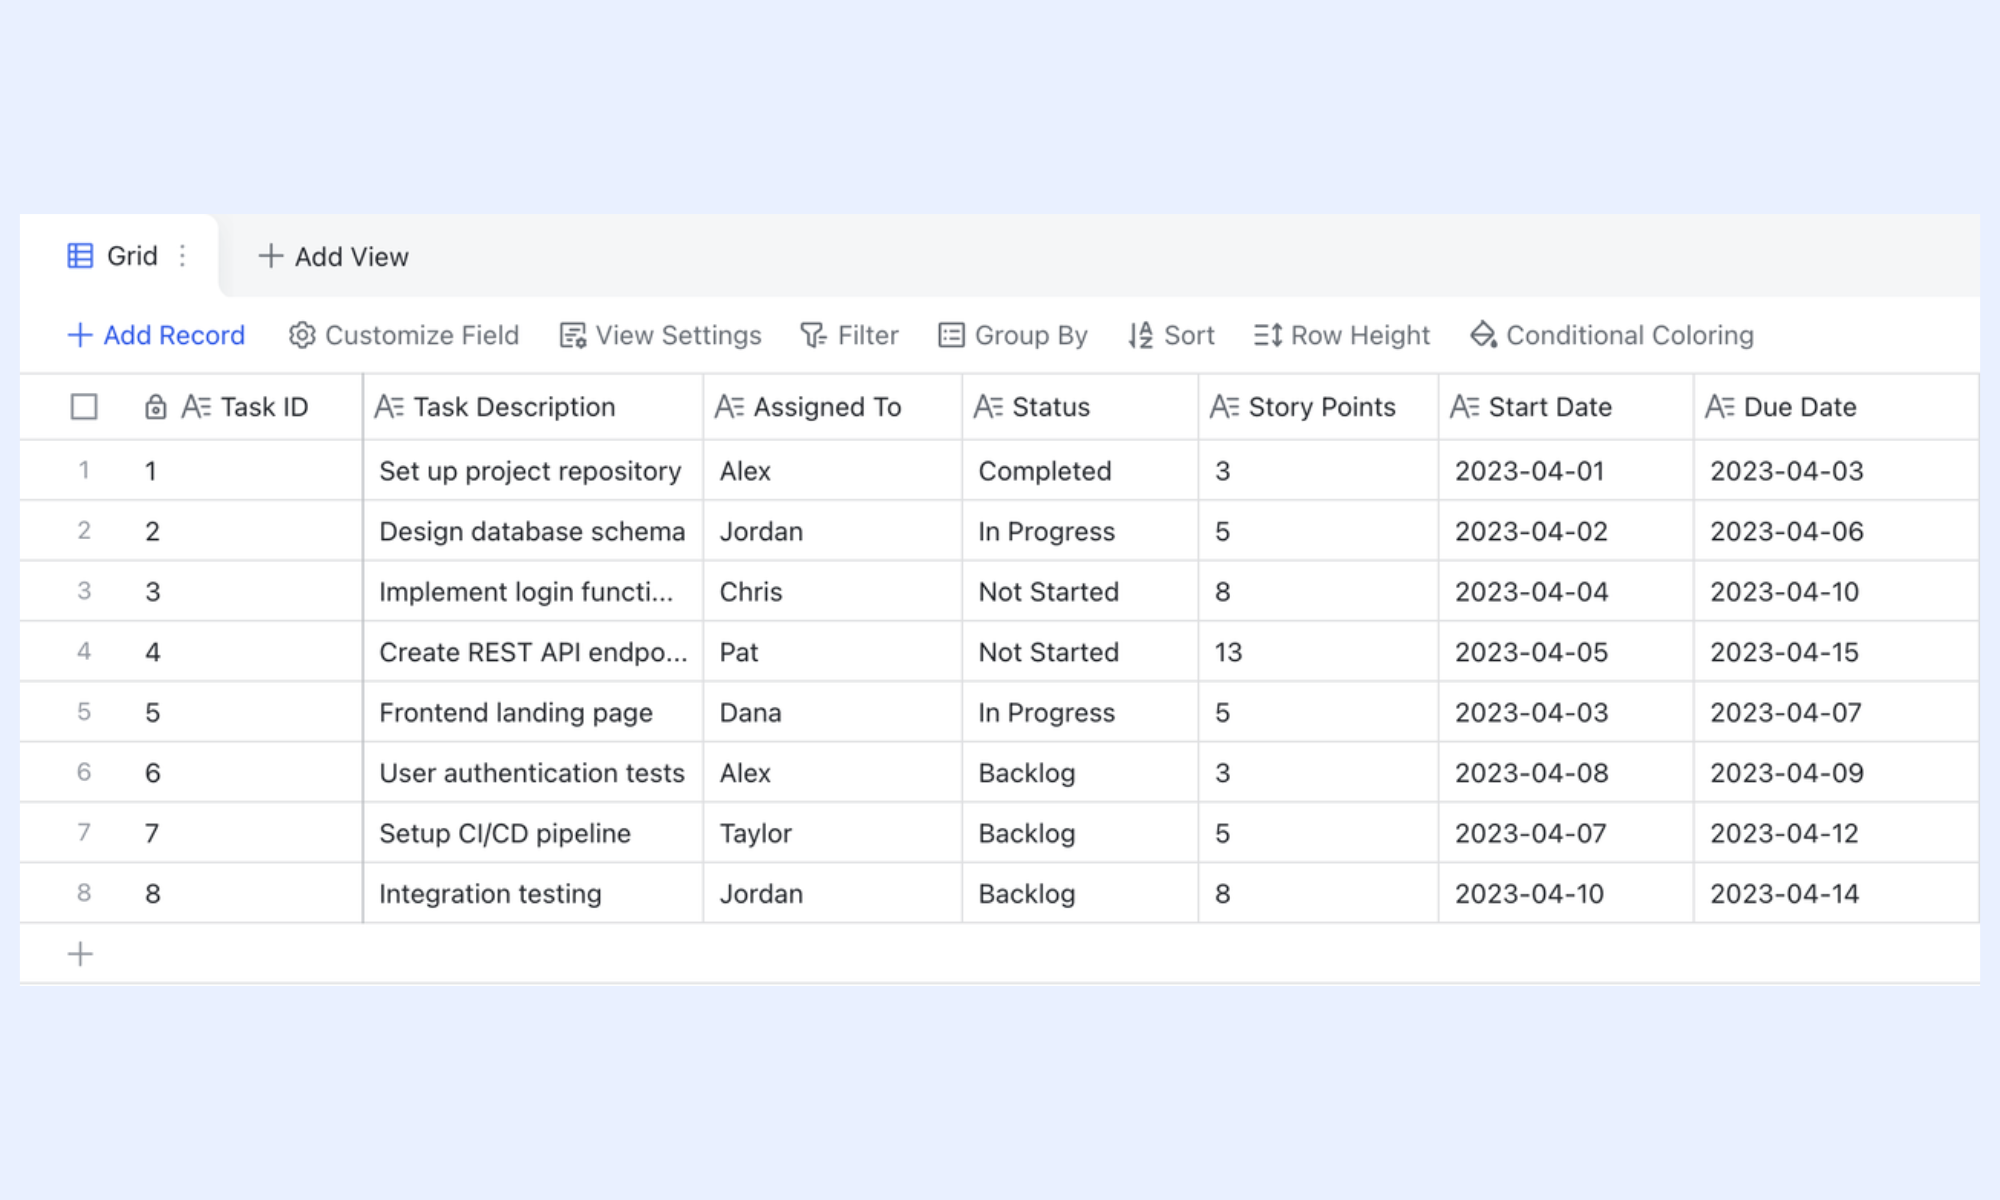Click the Customize Field gear icon
The width and height of the screenshot is (2000, 1200).
tap(302, 335)
